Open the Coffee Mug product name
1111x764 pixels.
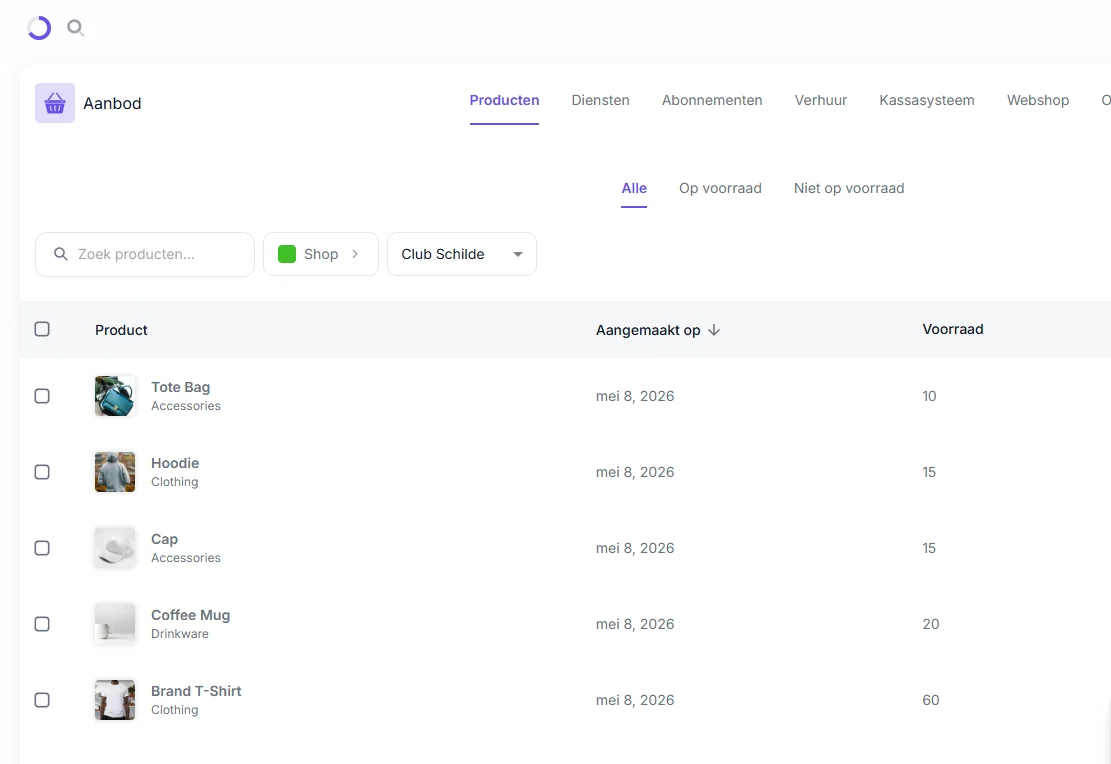point(191,615)
